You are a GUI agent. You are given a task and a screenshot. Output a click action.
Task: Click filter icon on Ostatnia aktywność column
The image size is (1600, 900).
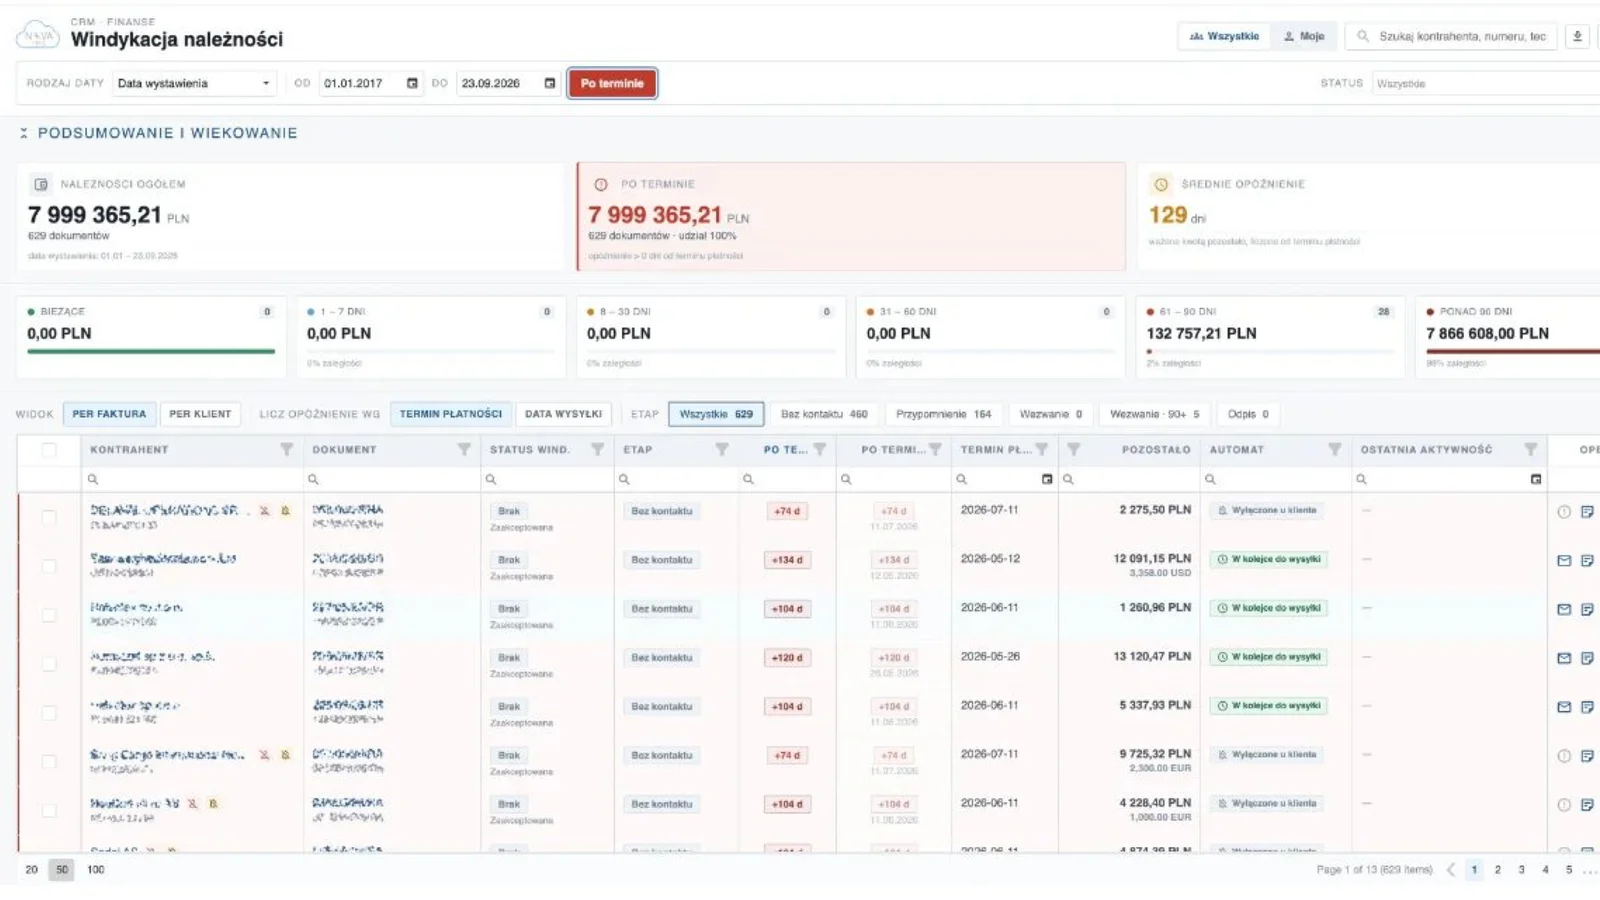click(x=1530, y=449)
